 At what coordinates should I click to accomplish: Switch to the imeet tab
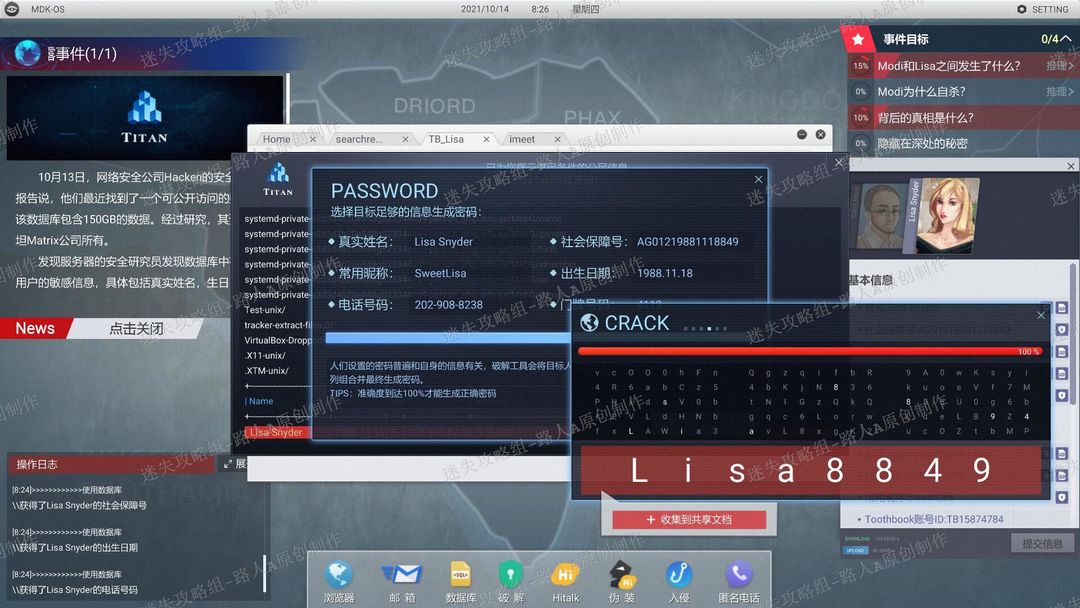(x=521, y=139)
